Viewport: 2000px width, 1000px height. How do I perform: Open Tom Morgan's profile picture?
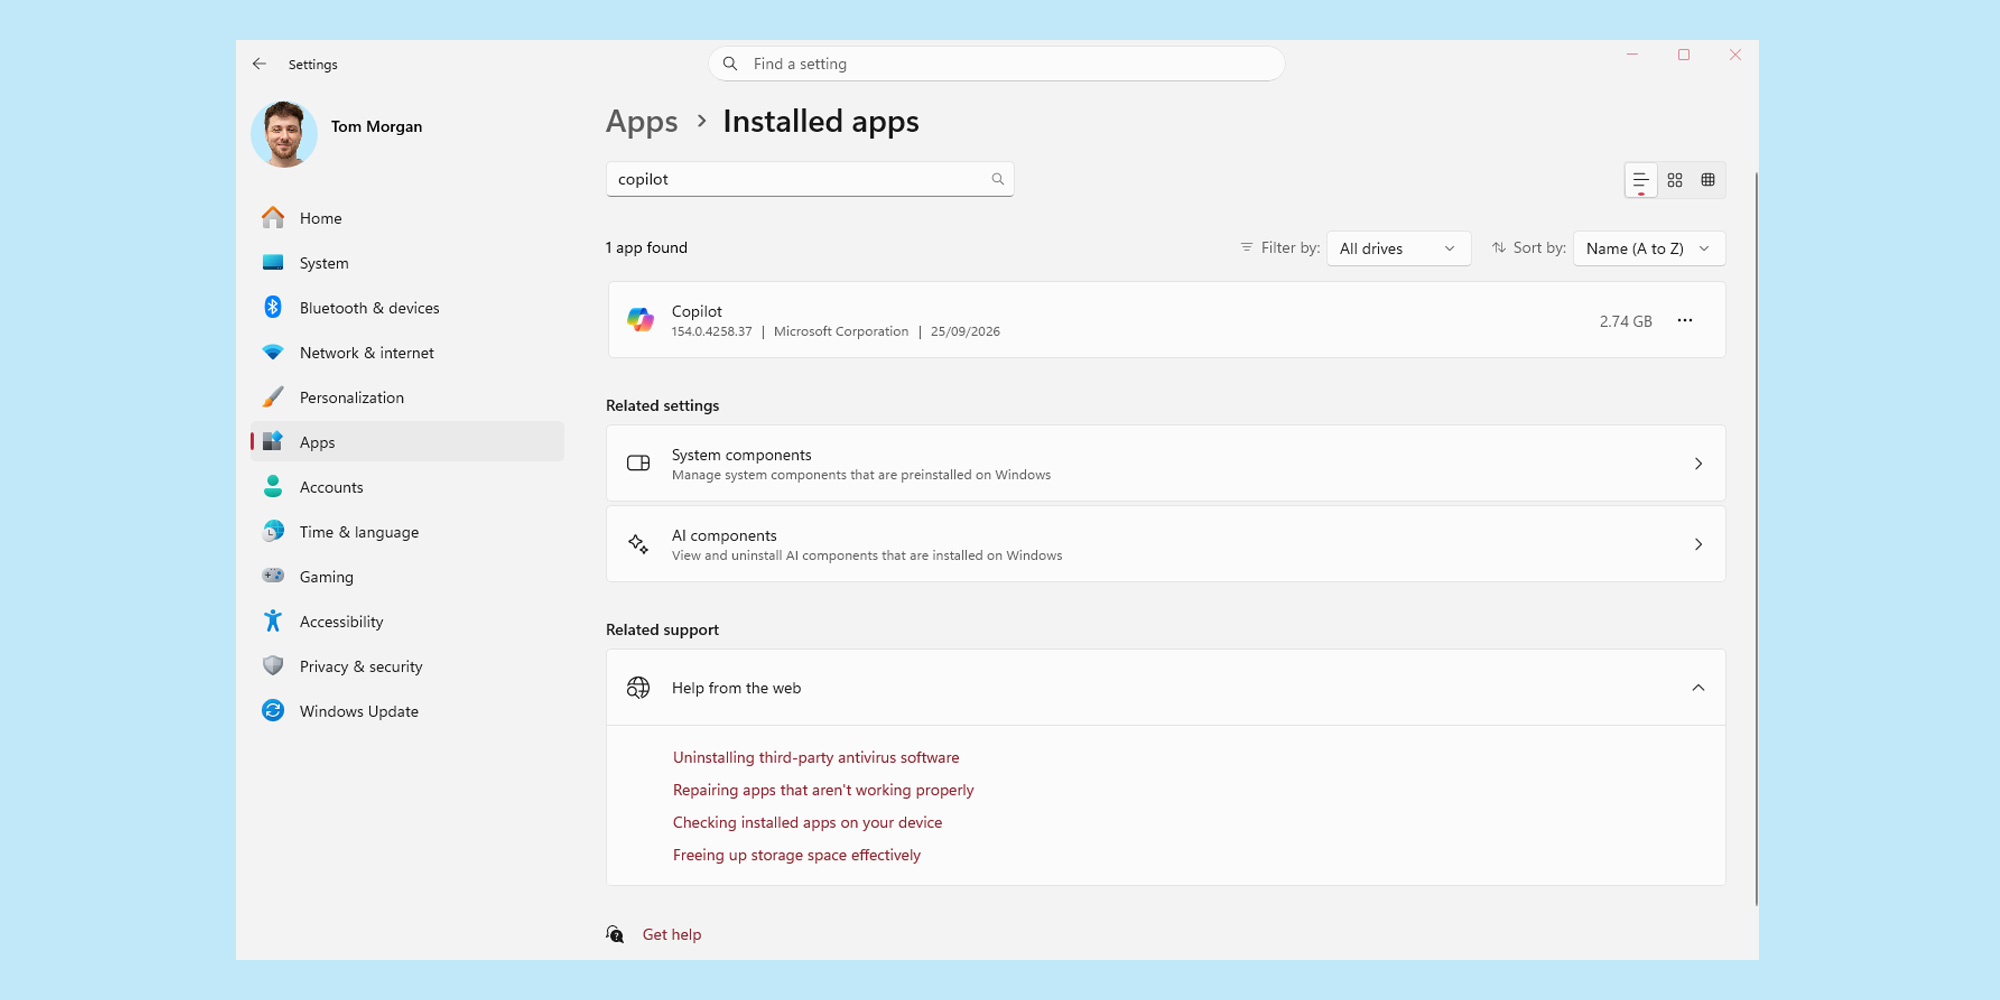[284, 134]
